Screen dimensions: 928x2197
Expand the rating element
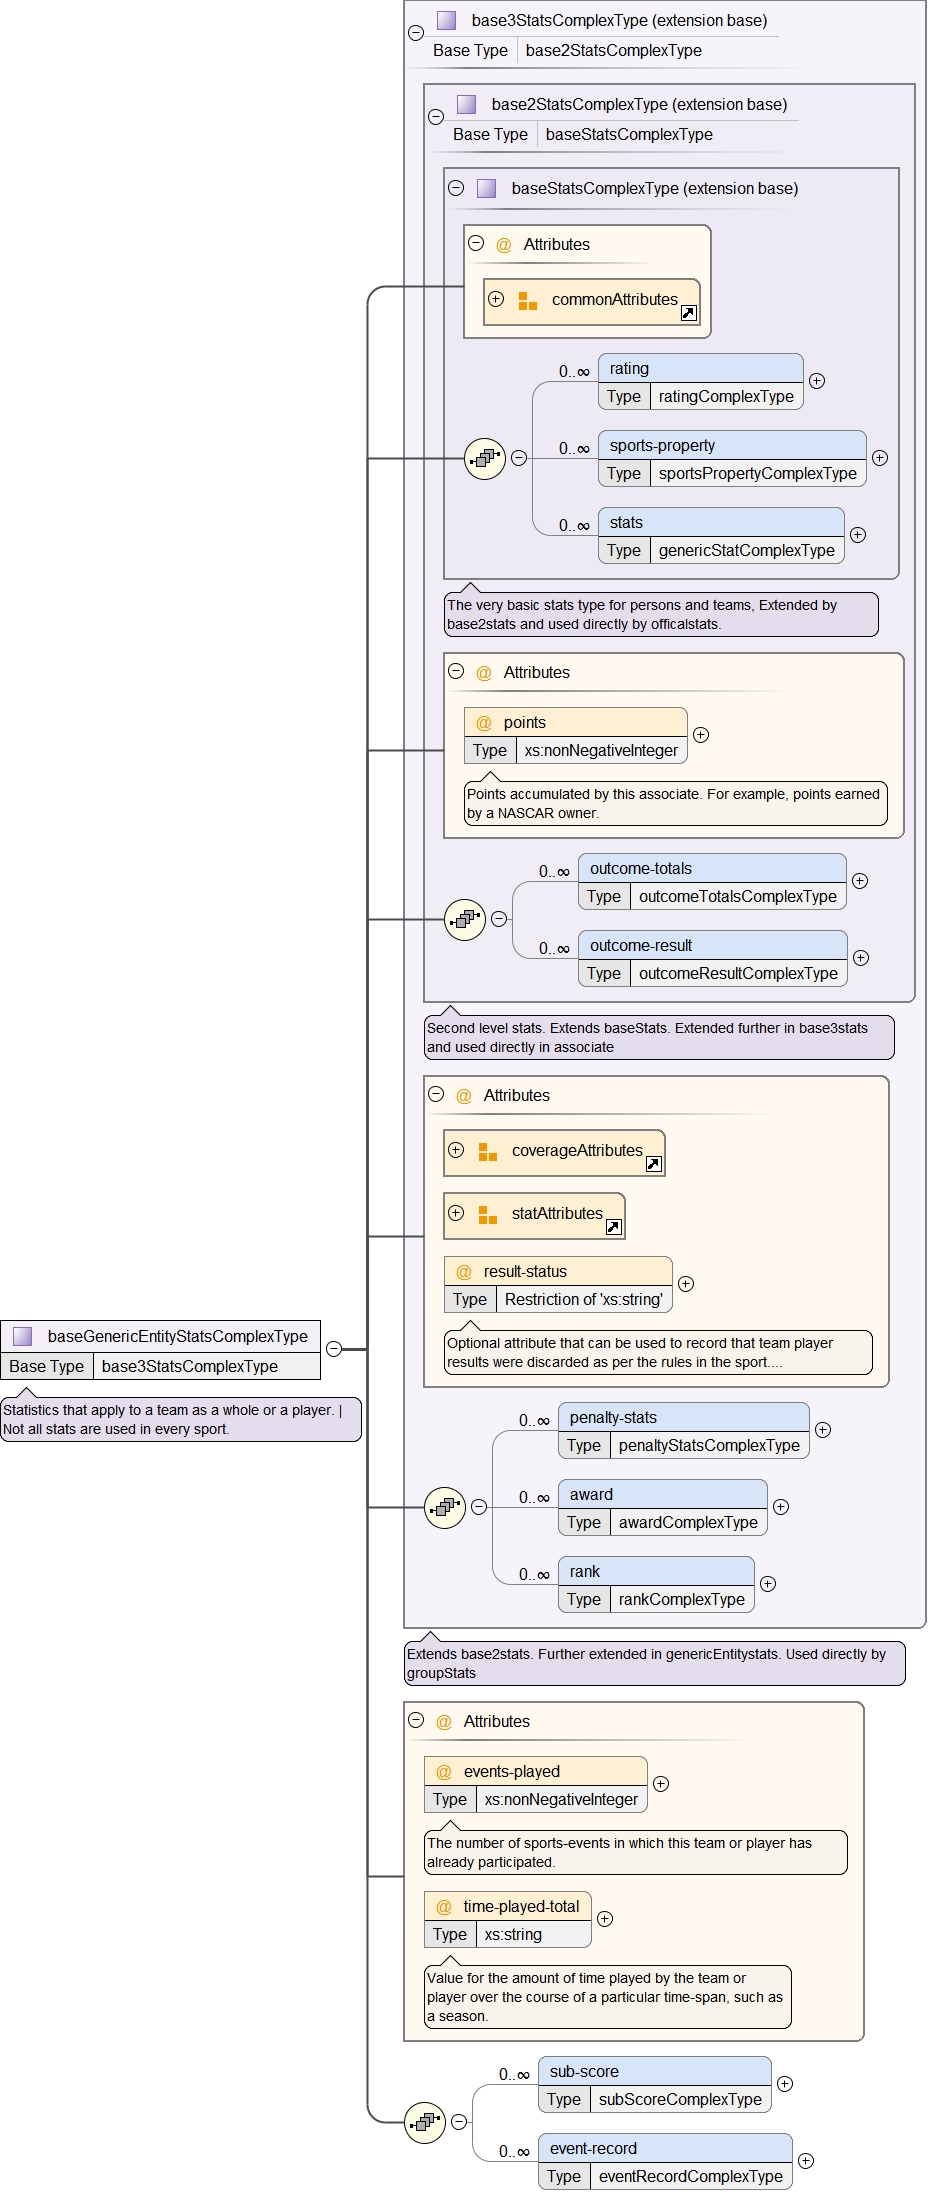tap(817, 381)
